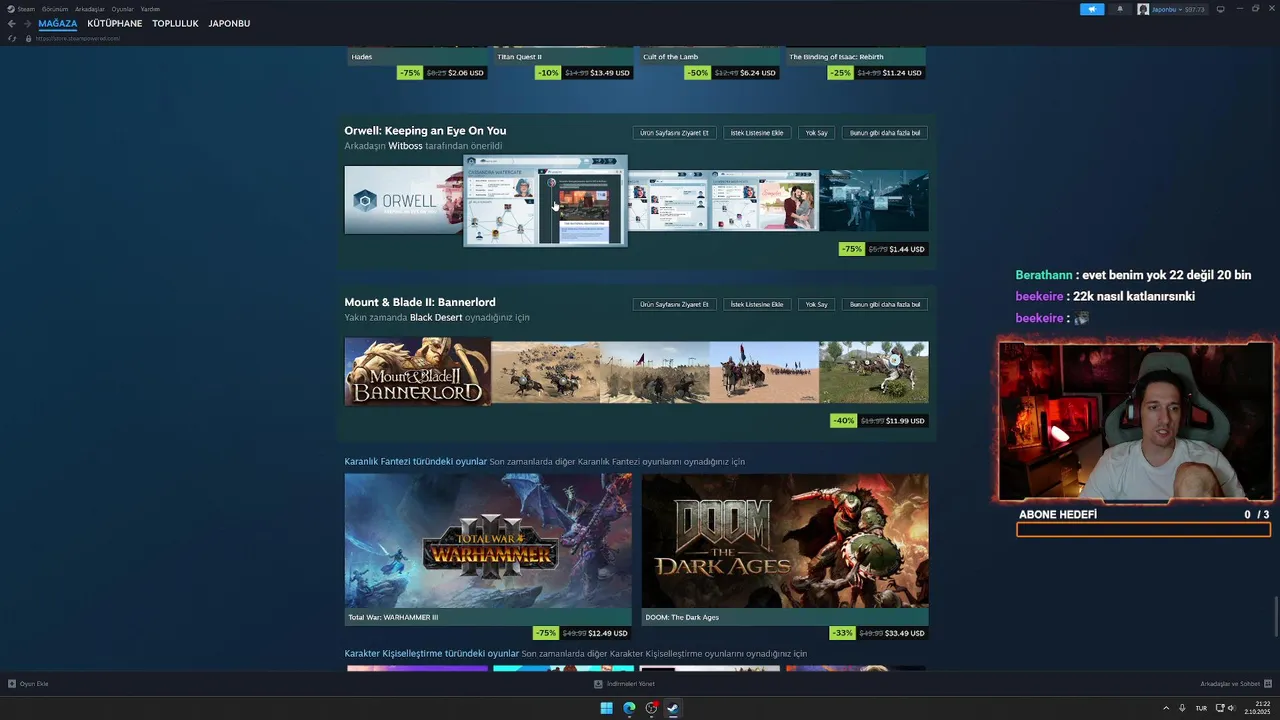
Task: Open the friends and chat icon
Action: [x=1268, y=684]
